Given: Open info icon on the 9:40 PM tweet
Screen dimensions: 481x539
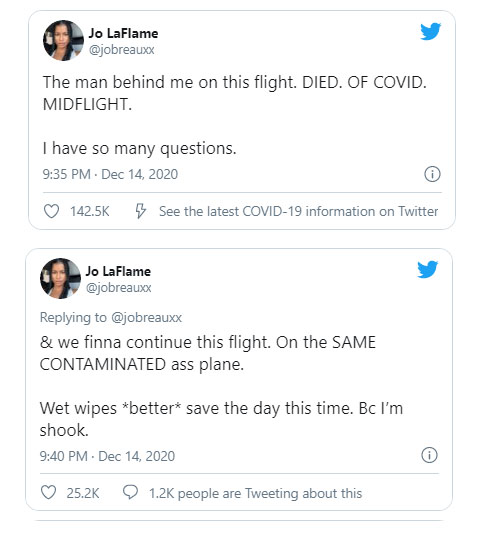Looking at the screenshot, I should tap(429, 455).
